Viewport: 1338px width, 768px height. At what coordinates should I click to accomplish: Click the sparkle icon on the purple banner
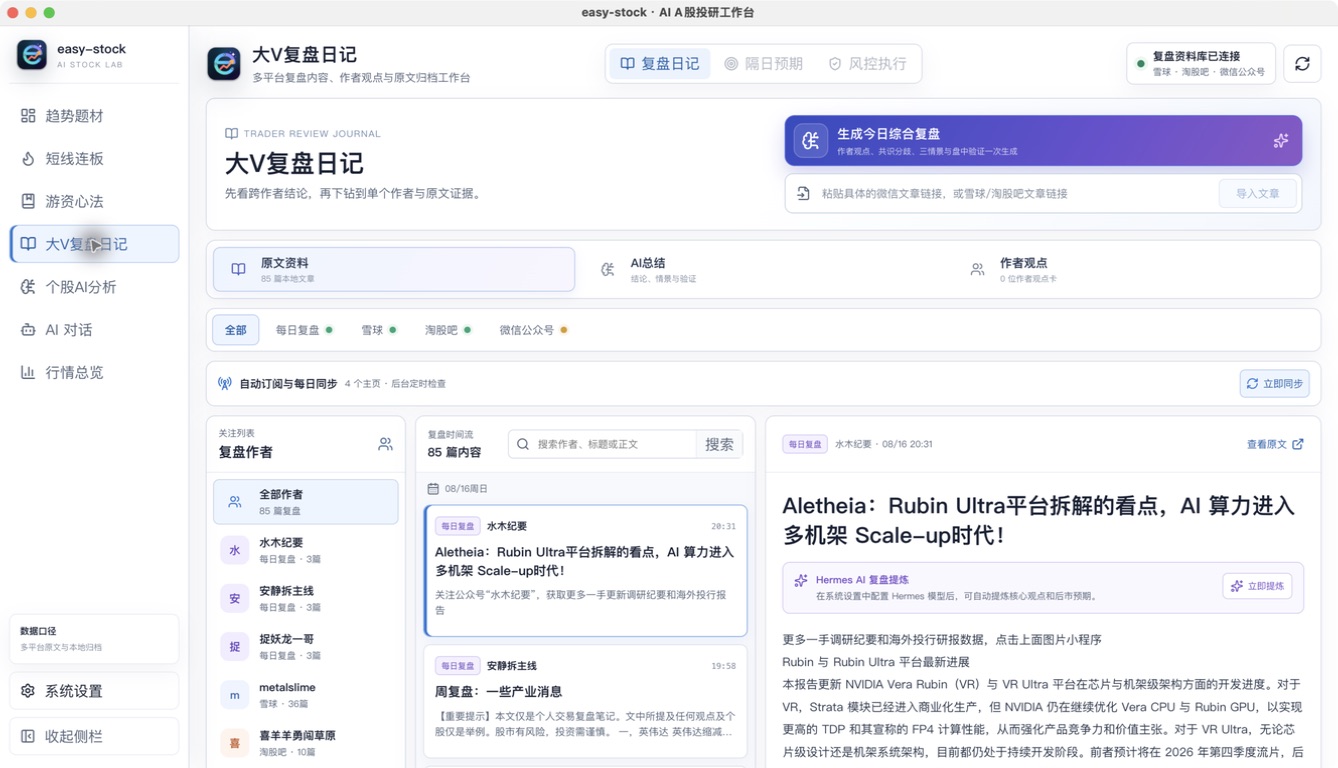click(1280, 141)
